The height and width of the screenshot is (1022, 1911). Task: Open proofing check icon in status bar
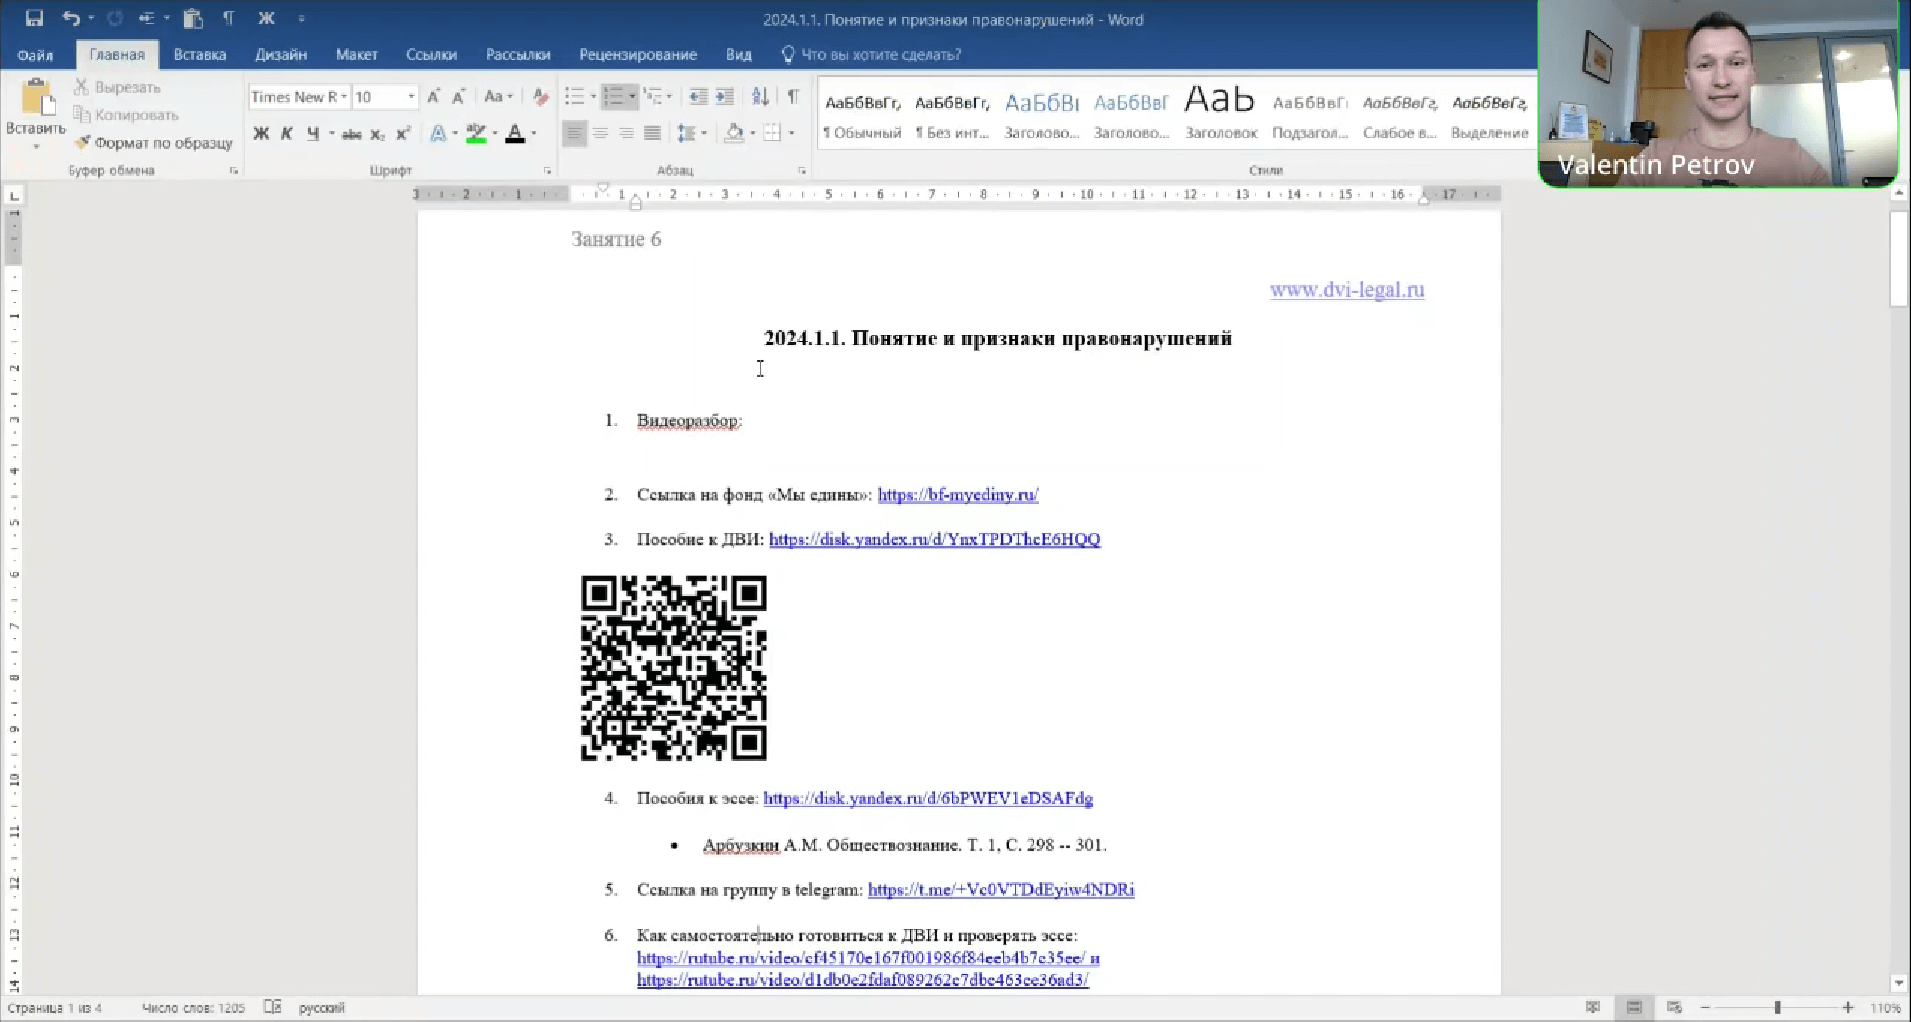pos(272,1007)
